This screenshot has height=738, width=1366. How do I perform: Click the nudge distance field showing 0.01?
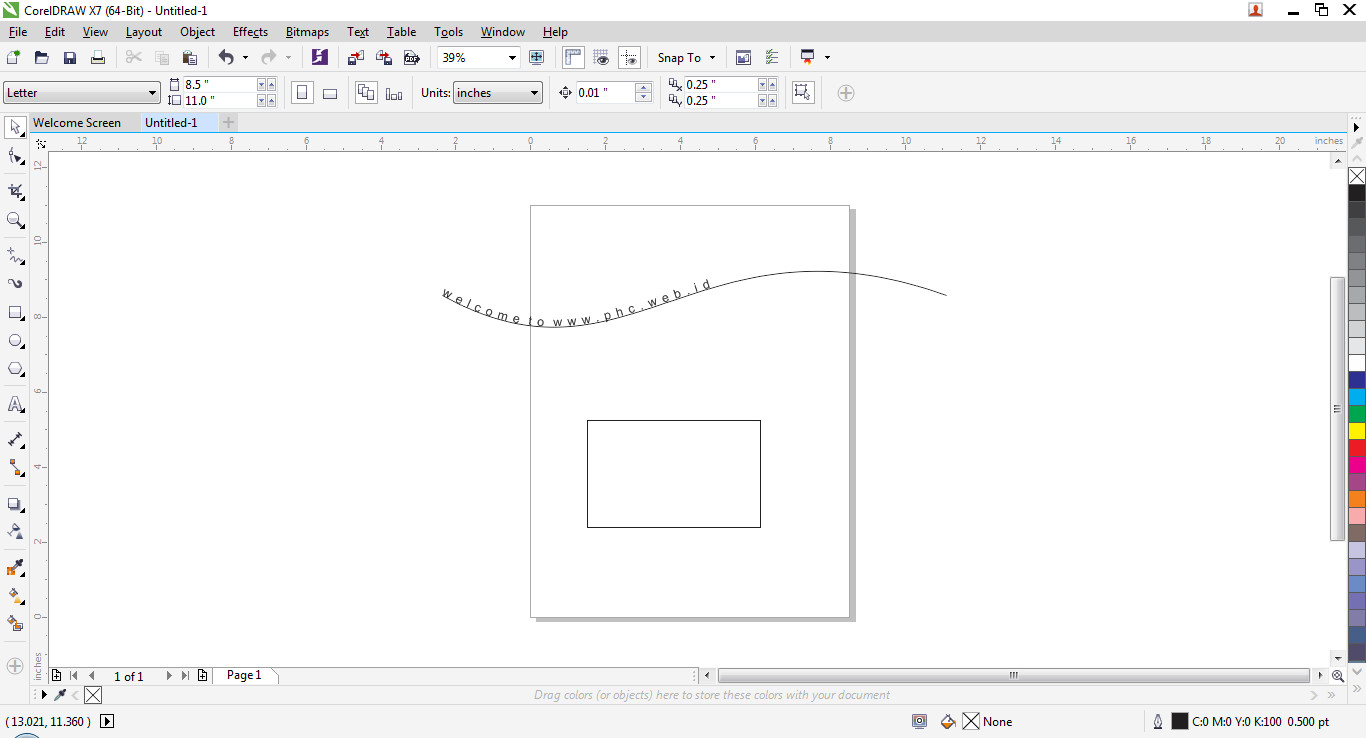point(605,93)
